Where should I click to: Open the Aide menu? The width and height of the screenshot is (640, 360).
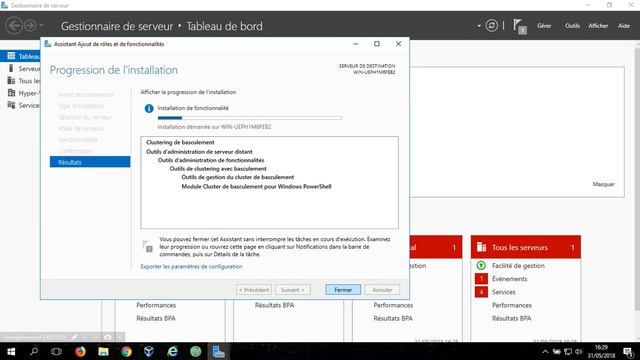[624, 26]
